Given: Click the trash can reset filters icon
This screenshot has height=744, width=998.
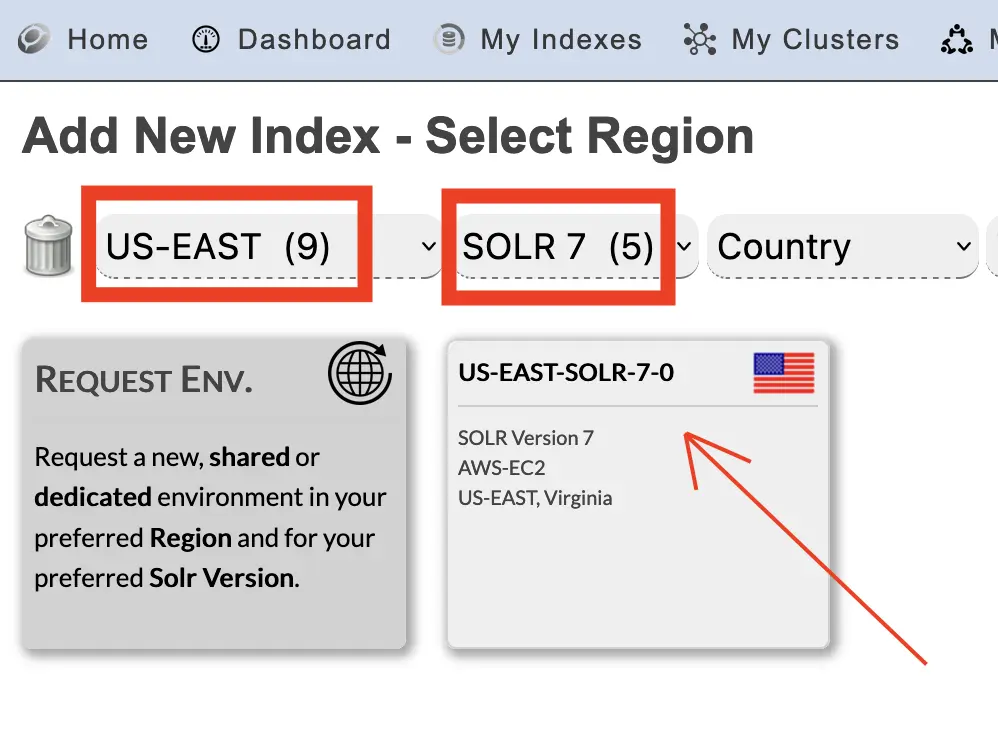Looking at the screenshot, I should [49, 246].
